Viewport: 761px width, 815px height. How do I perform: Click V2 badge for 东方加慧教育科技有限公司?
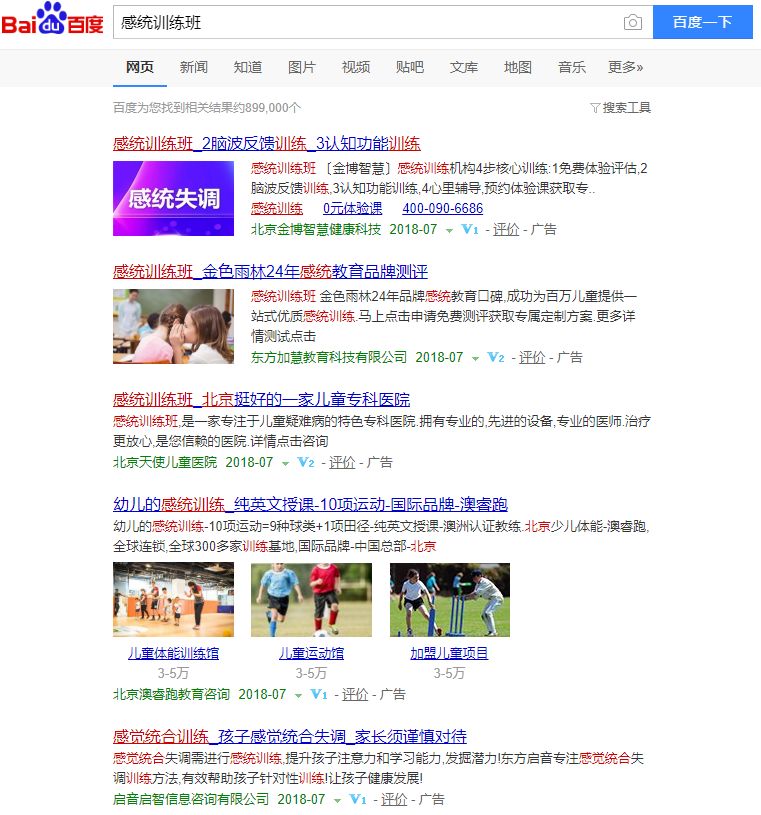(496, 357)
